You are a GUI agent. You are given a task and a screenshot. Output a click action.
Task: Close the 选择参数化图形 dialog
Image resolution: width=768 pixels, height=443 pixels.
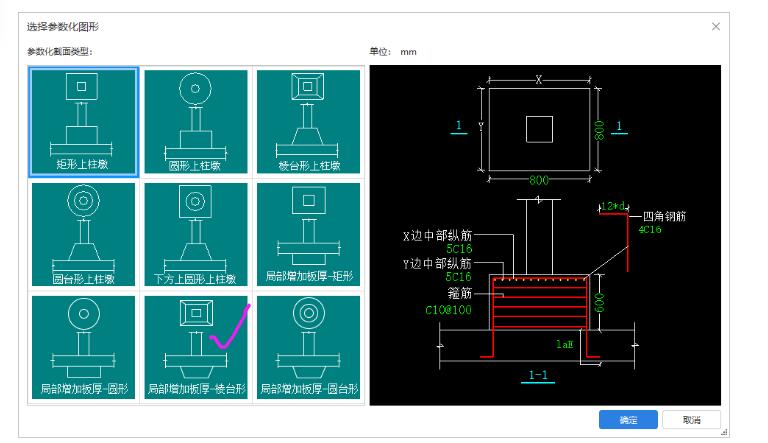[x=716, y=26]
